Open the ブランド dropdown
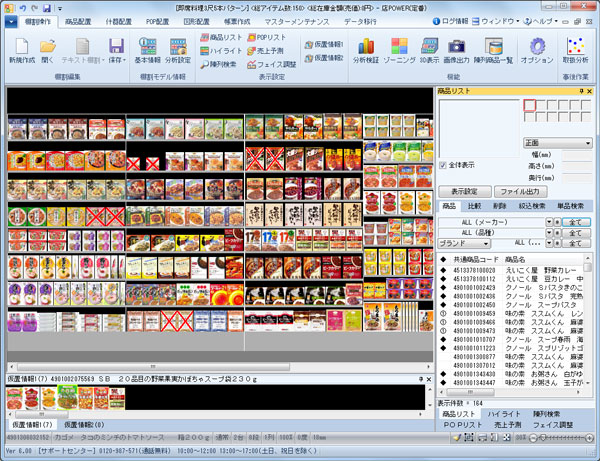Image resolution: width=600 pixels, height=461 pixels. pyautogui.click(x=464, y=243)
